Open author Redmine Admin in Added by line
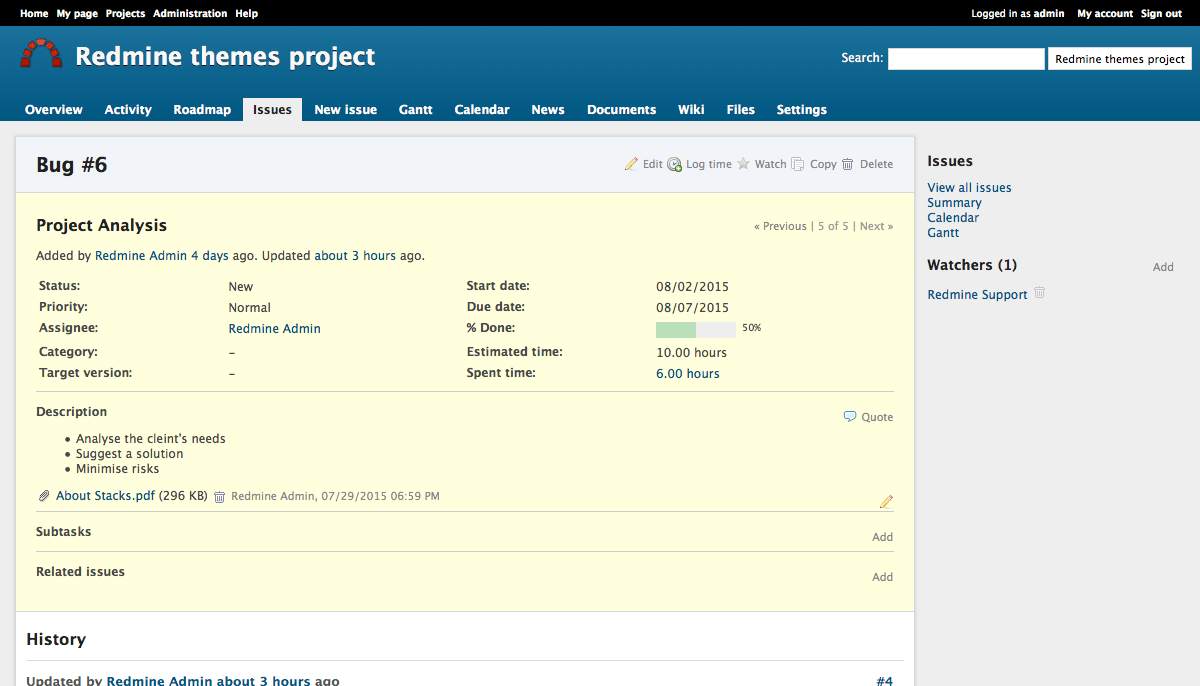This screenshot has height=686, width=1200. pos(141,256)
